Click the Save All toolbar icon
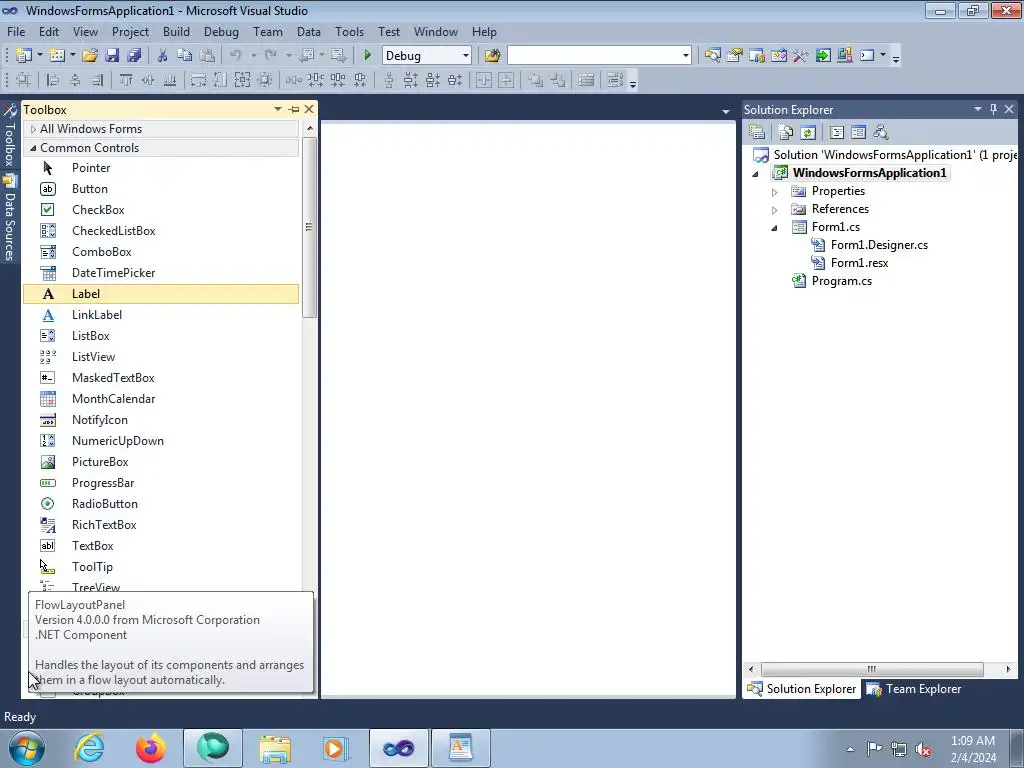Viewport: 1024px width, 768px height. tap(134, 56)
